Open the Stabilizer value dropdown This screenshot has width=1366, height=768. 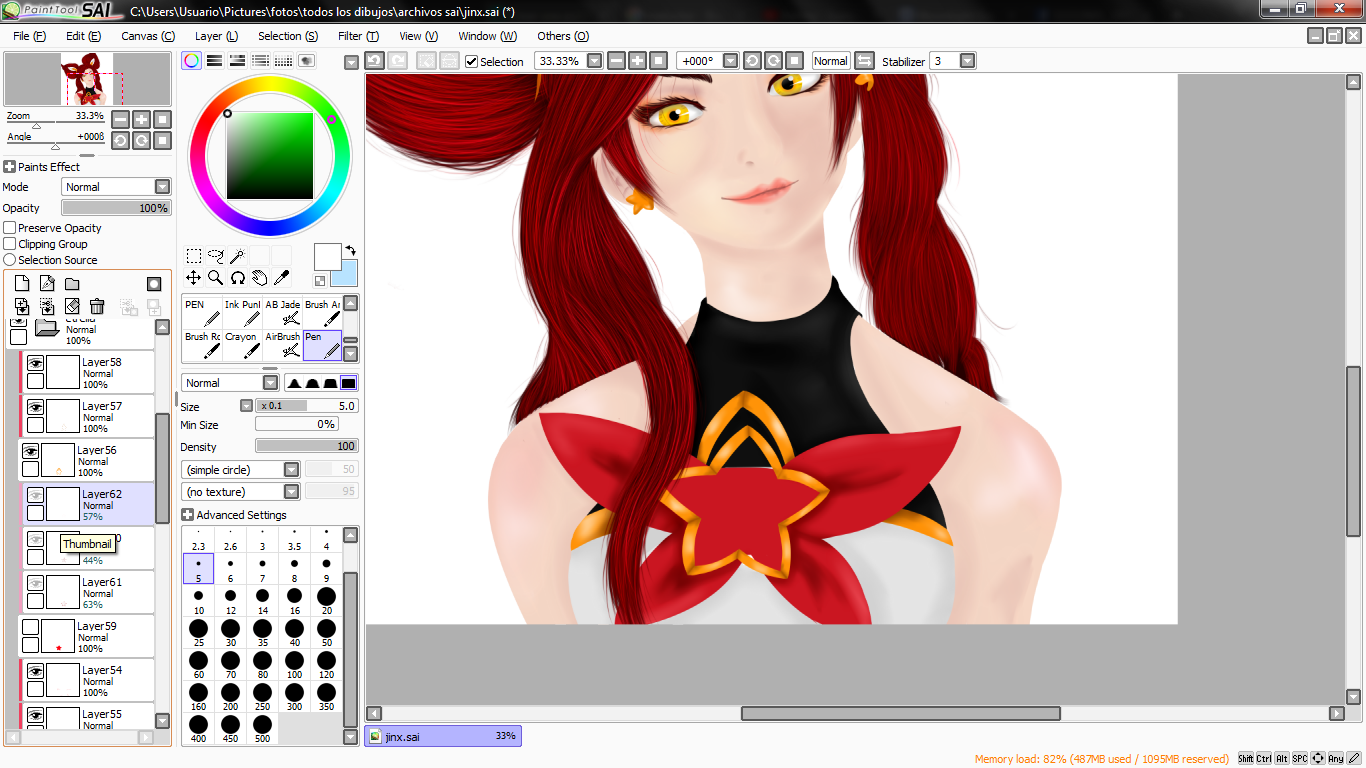(968, 61)
